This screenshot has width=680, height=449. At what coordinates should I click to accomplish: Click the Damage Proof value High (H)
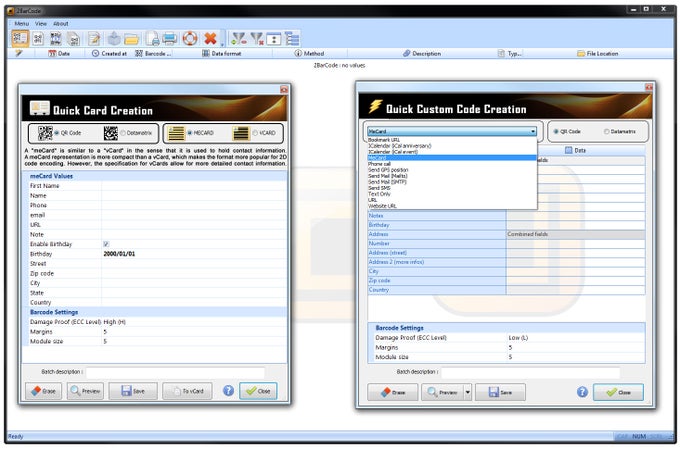114,322
